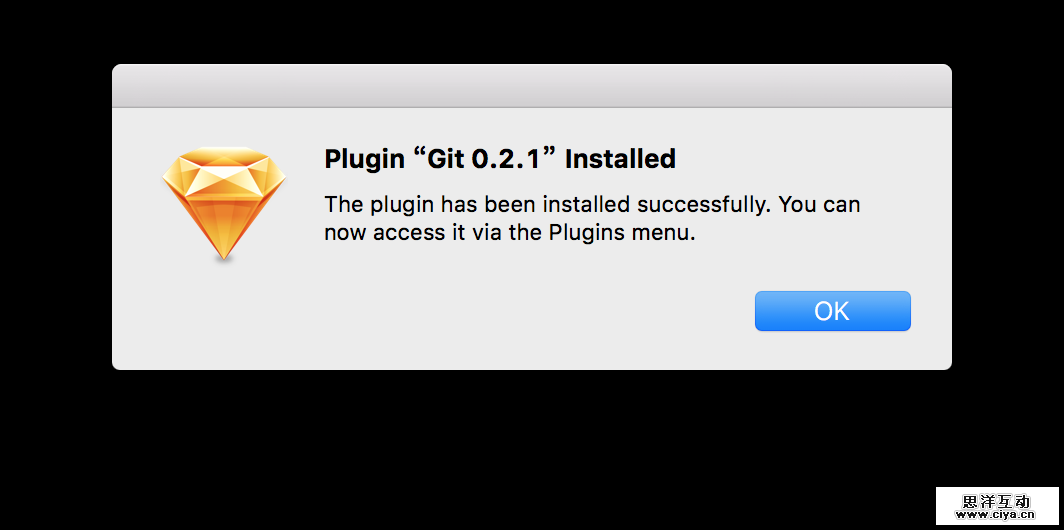The width and height of the screenshot is (1064, 530).
Task: Click the Sketch diamond app icon
Action: [x=224, y=204]
